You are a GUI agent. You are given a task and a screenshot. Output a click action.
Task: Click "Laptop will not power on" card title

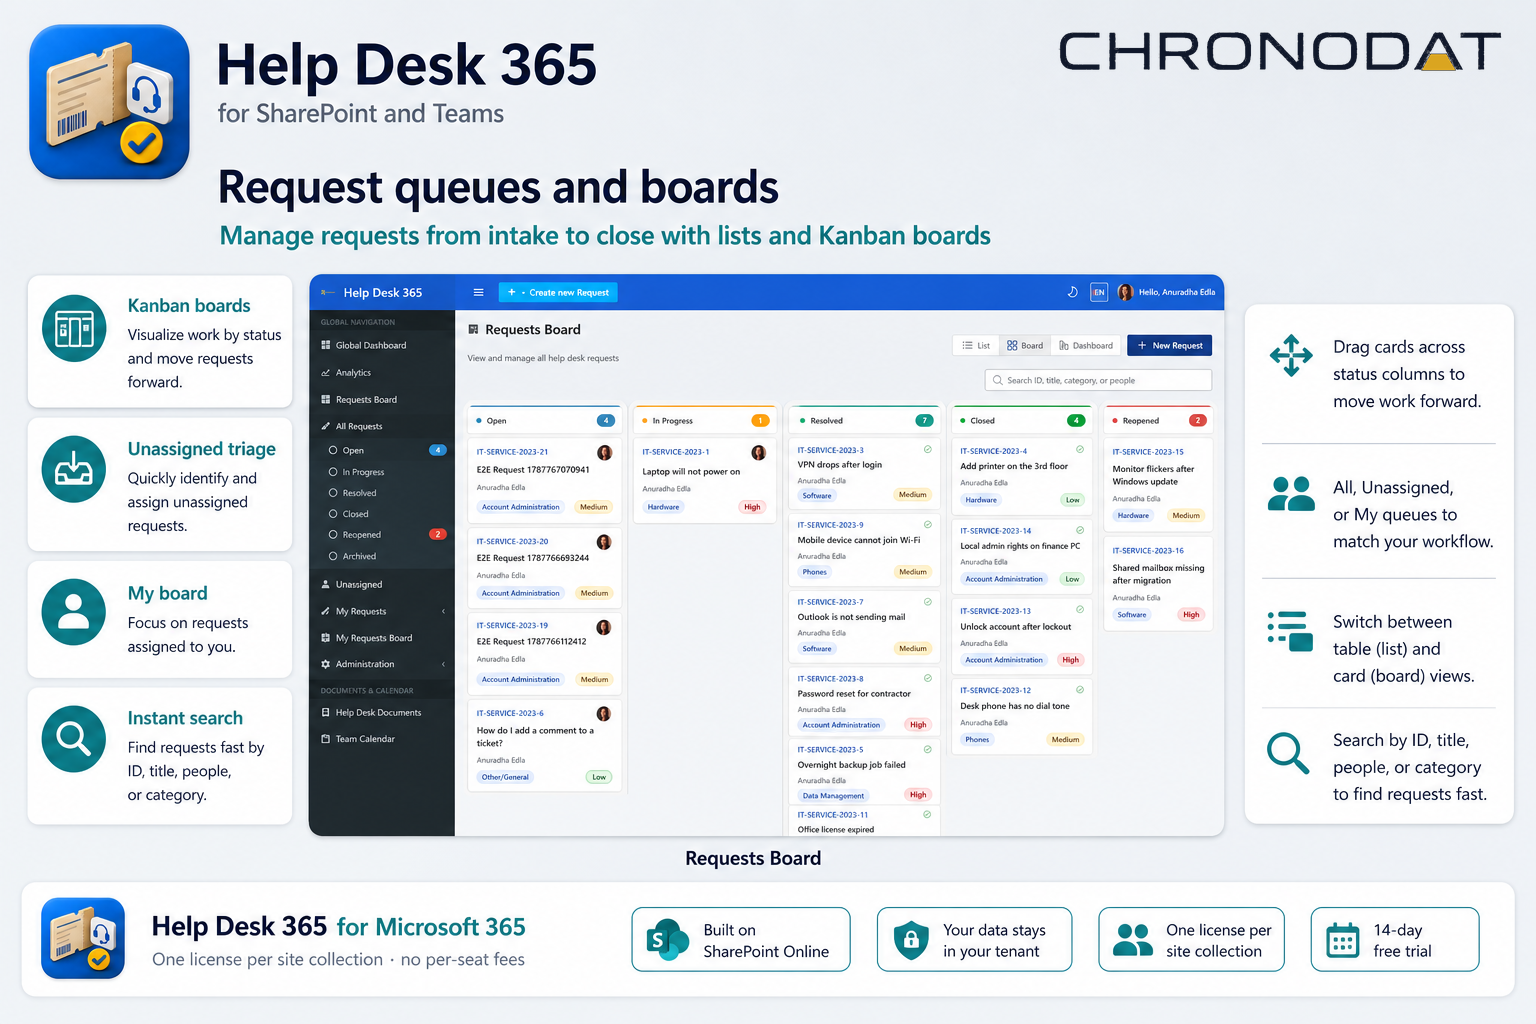click(x=691, y=472)
